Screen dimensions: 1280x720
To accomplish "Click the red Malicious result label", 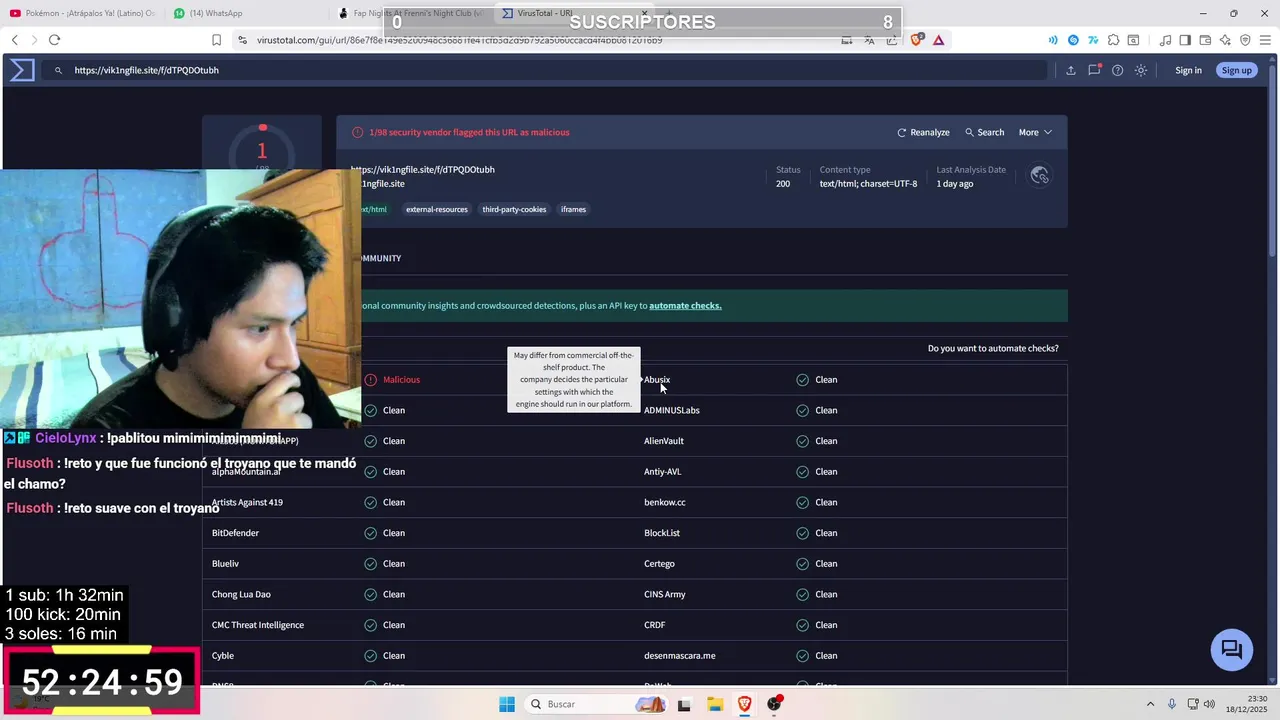I will 401,380.
